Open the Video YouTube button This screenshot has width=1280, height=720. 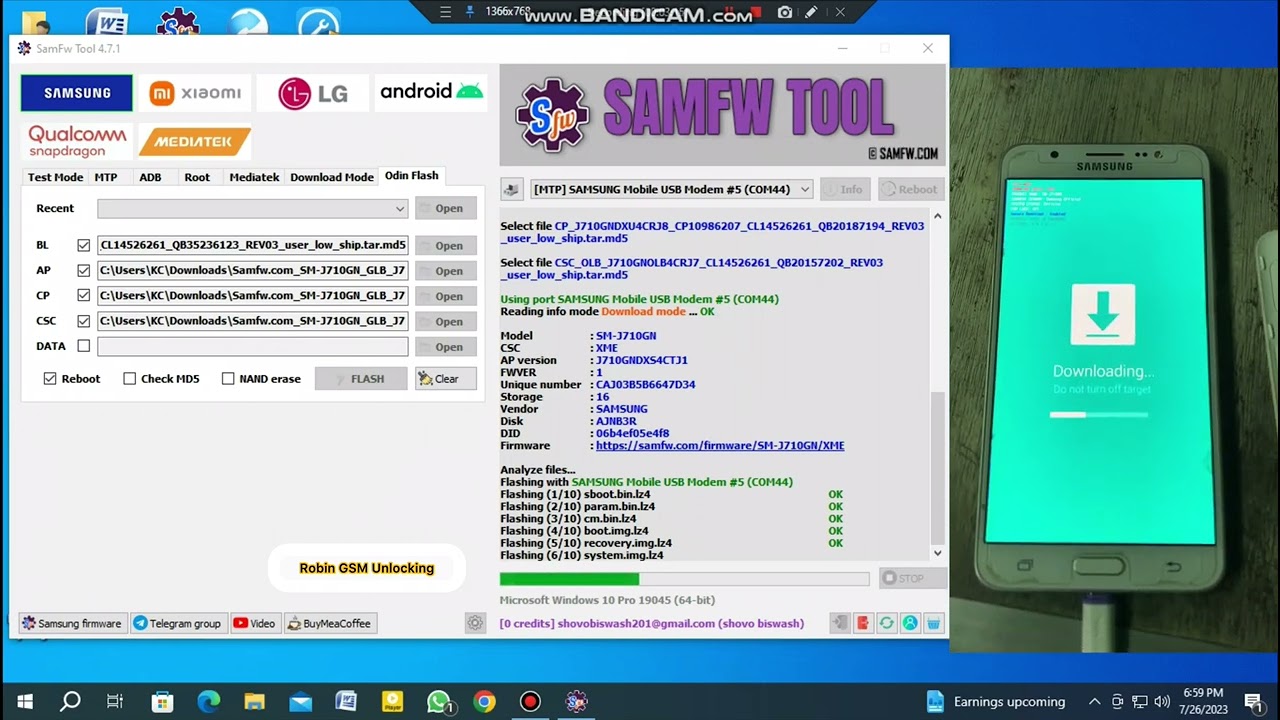(255, 623)
